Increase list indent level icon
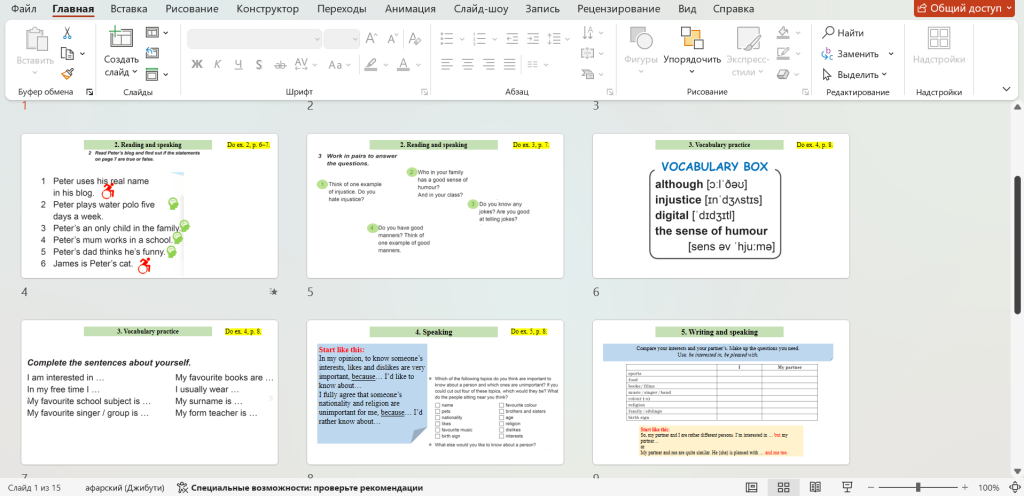The image size is (1024, 496). pyautogui.click(x=534, y=37)
